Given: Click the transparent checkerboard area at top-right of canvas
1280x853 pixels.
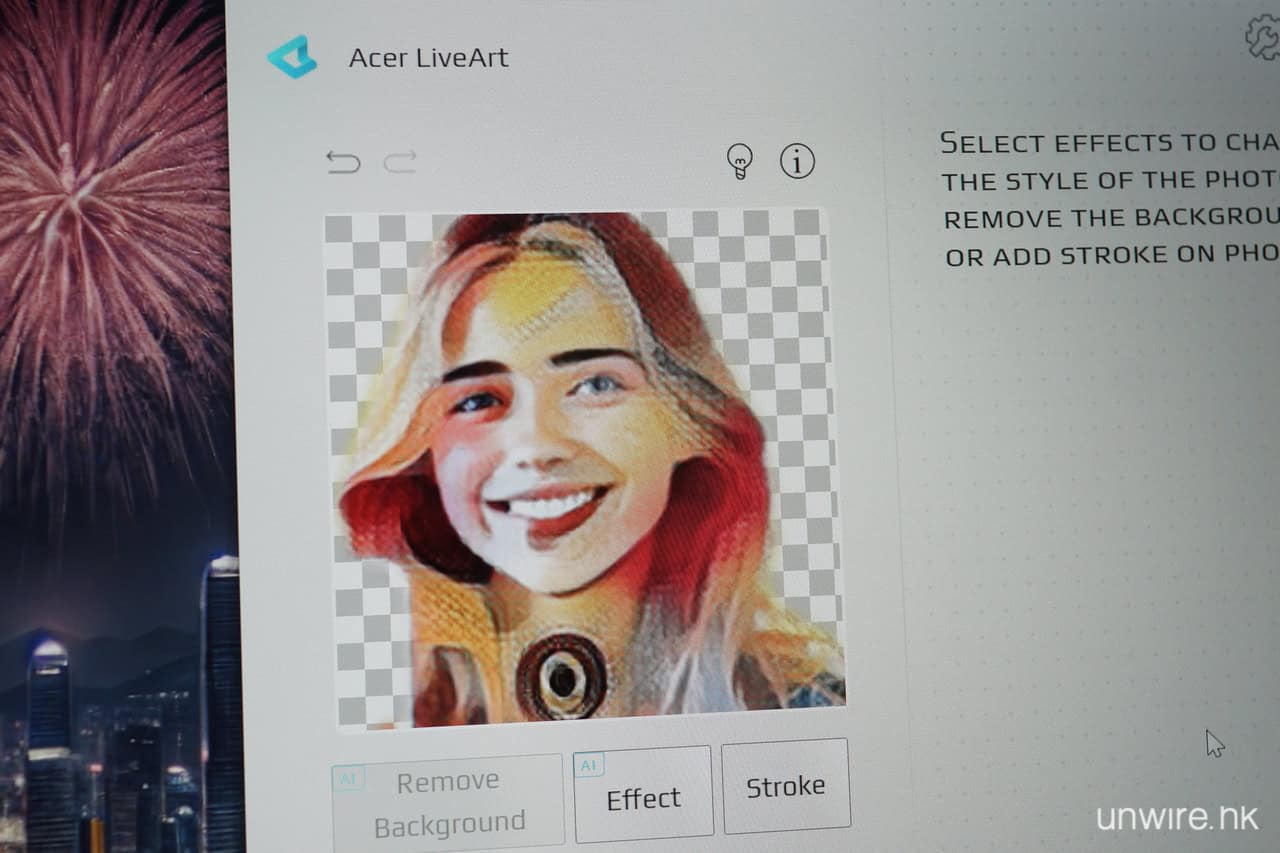Looking at the screenshot, I should tap(780, 260).
